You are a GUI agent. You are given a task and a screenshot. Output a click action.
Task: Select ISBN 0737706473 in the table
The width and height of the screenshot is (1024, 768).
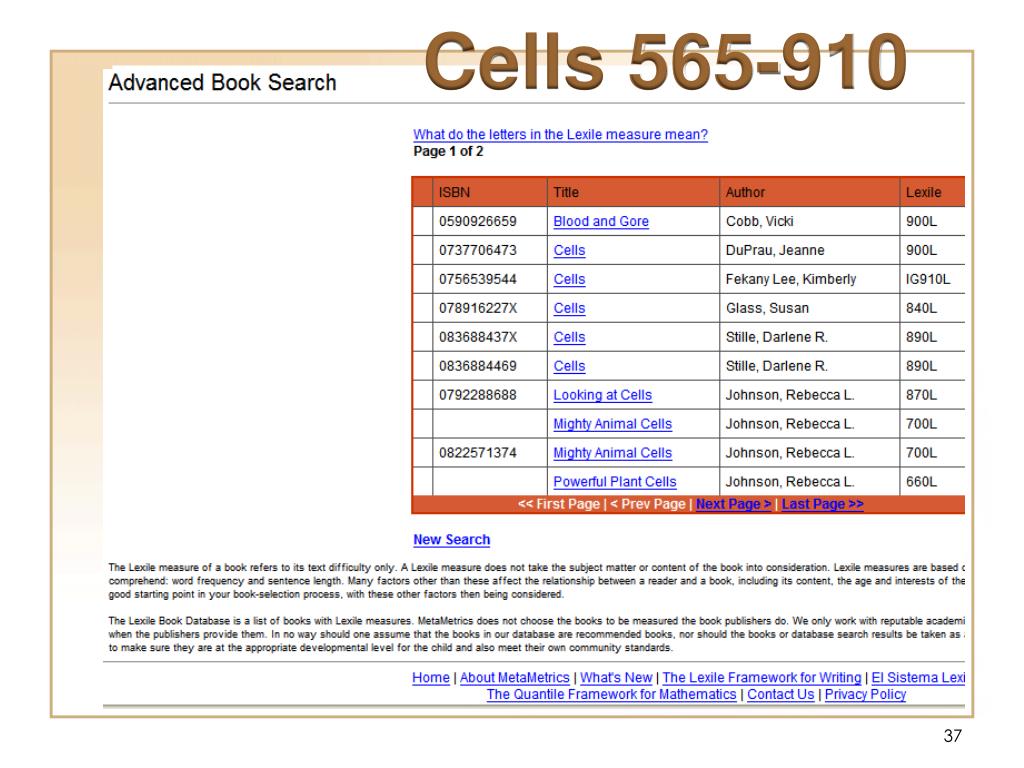477,250
